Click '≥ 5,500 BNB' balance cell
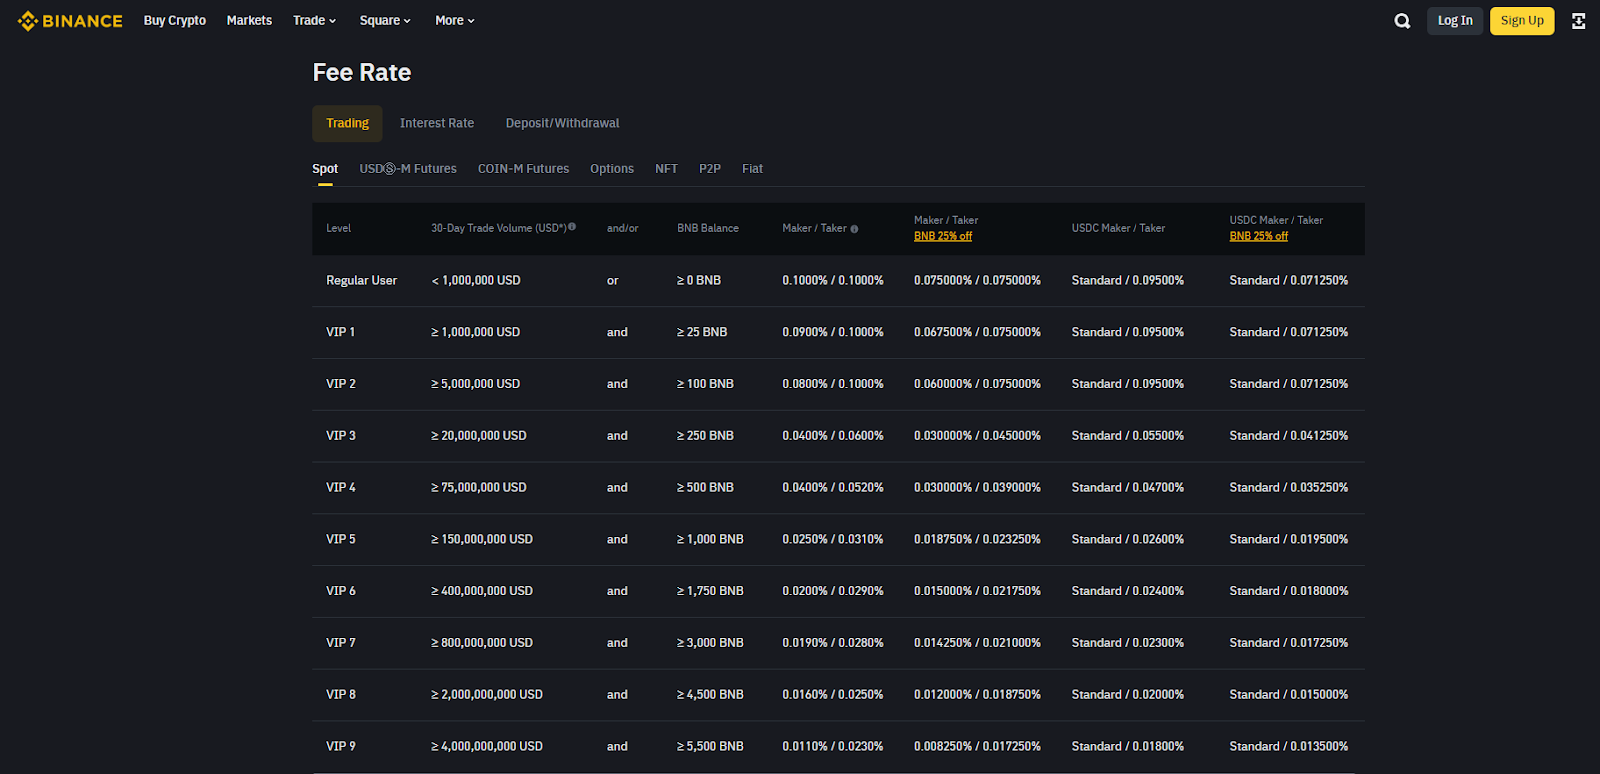The height and width of the screenshot is (774, 1600). pos(710,747)
